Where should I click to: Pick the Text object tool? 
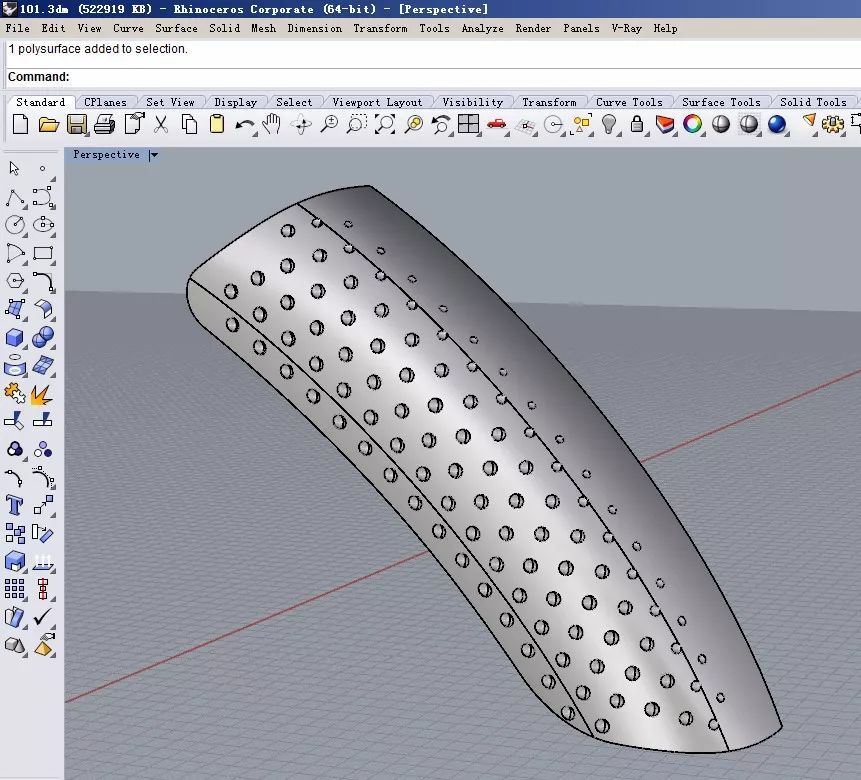click(15, 505)
